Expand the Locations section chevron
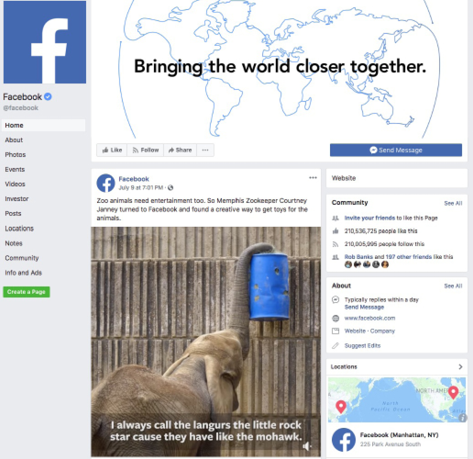Image resolution: width=473 pixels, height=459 pixels. point(460,367)
